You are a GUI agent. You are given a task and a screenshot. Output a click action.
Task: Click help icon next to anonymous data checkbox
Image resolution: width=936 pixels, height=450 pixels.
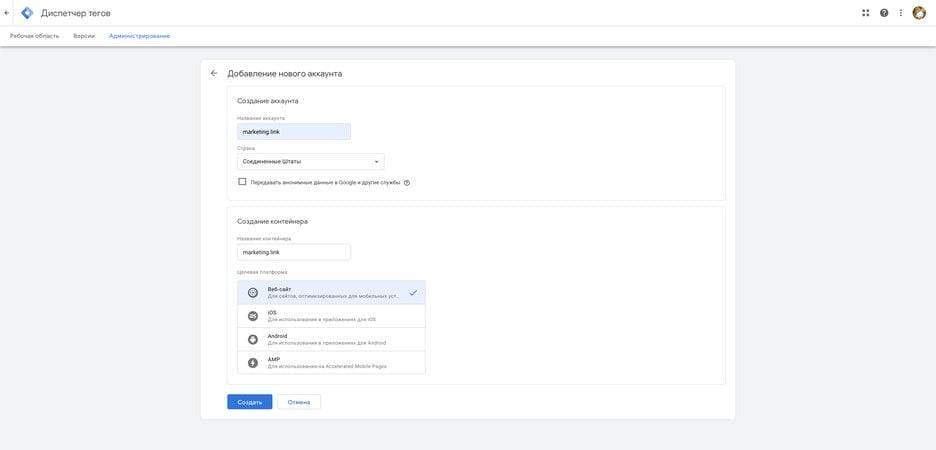tap(407, 183)
